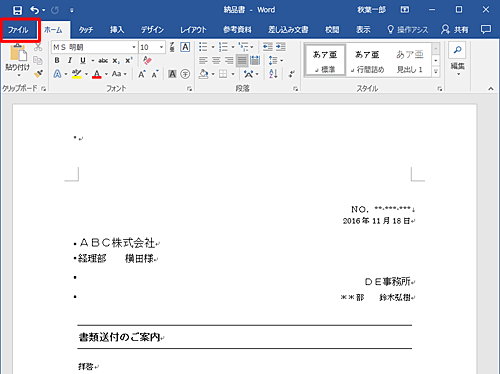Click the Copy icon
This screenshot has height=374, width=500.
(x=38, y=60)
